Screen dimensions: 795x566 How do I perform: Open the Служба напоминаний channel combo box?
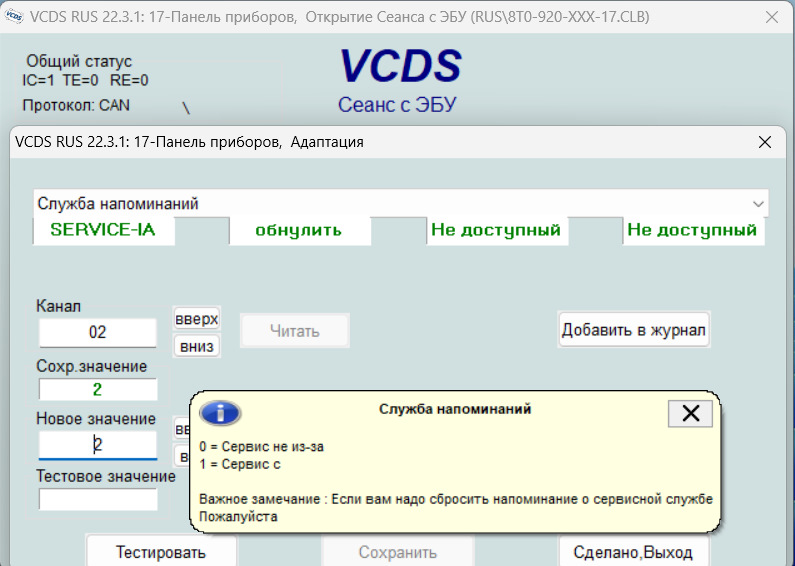tap(401, 204)
